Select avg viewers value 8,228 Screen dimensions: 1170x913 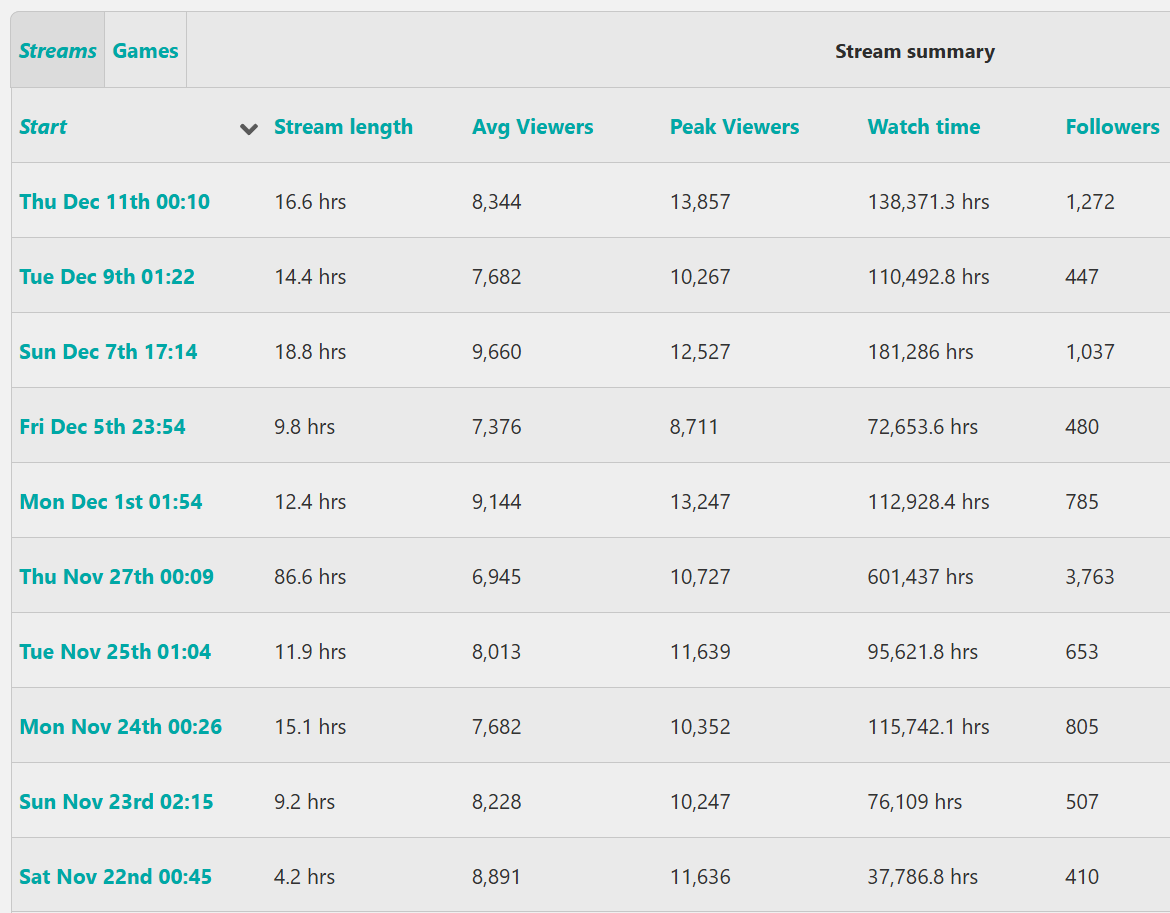point(496,803)
